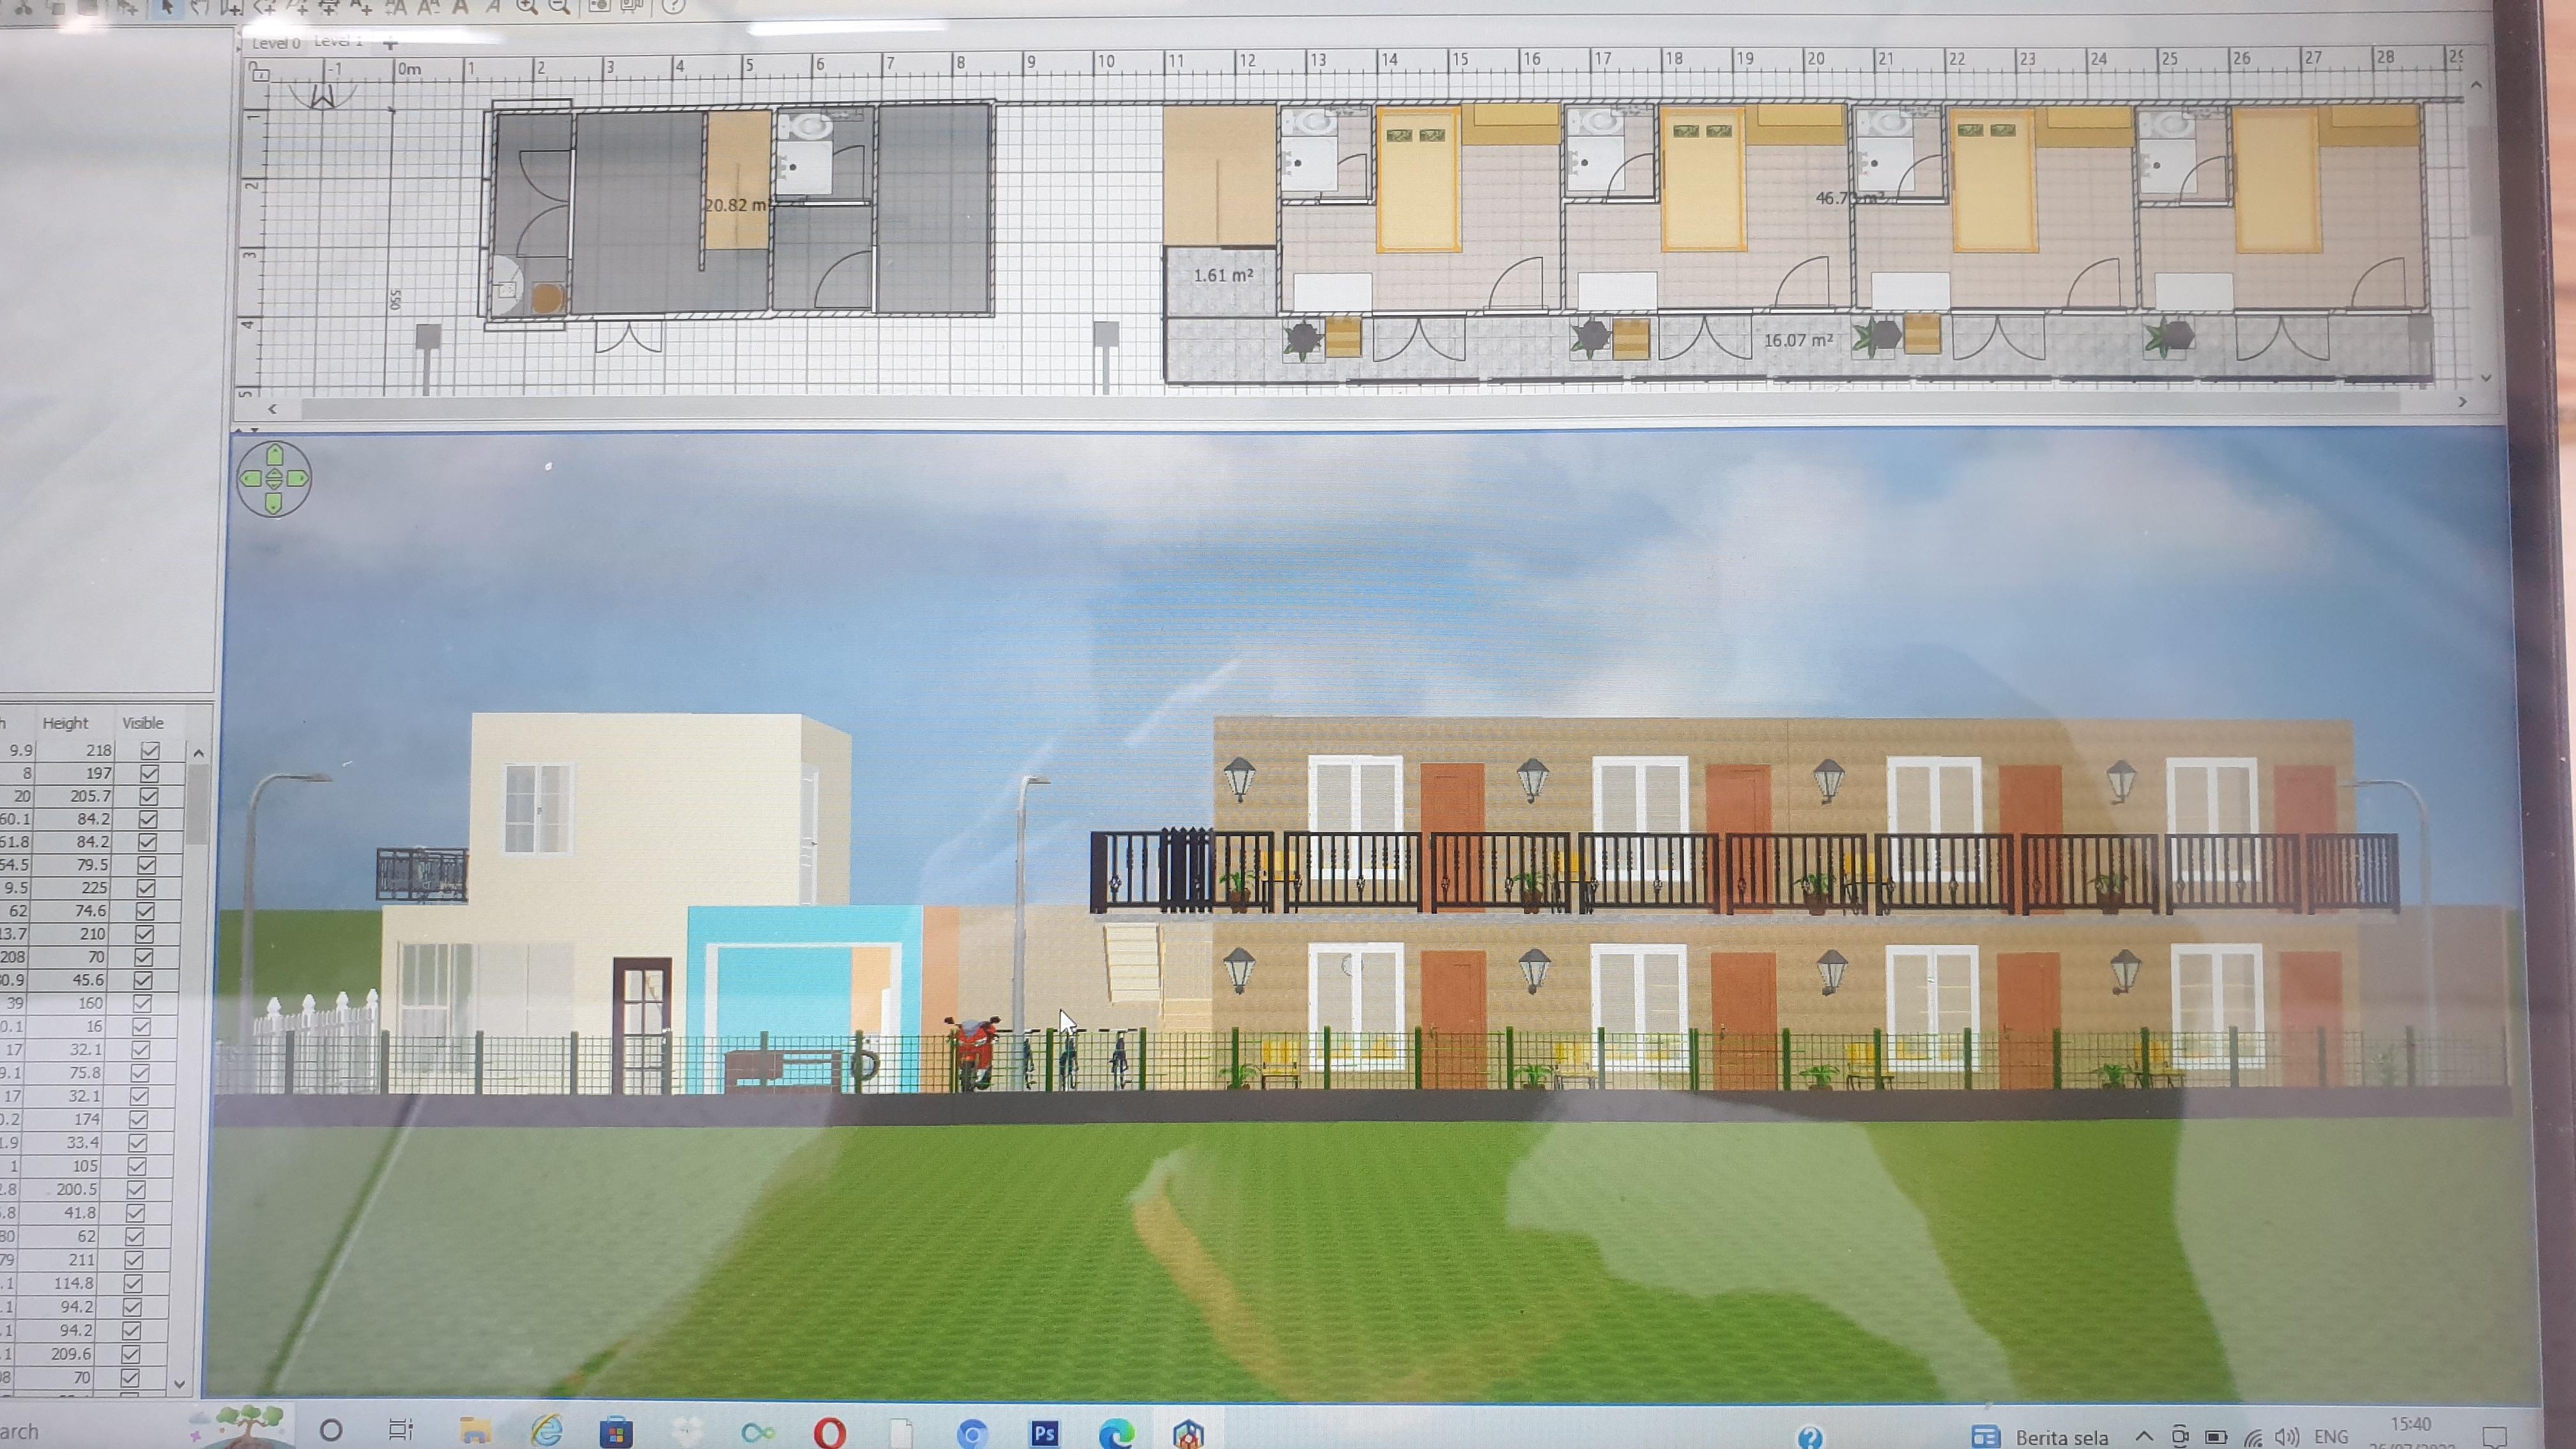Click the 3D view navigation arrows pad
Viewport: 2576px width, 1449px height.
coord(274,479)
